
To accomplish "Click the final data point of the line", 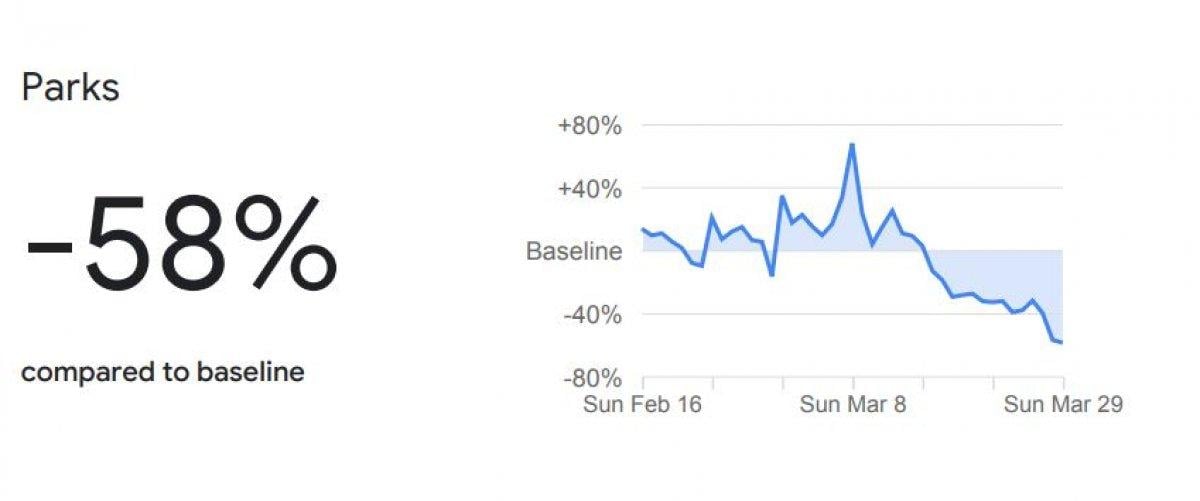I will (1062, 343).
